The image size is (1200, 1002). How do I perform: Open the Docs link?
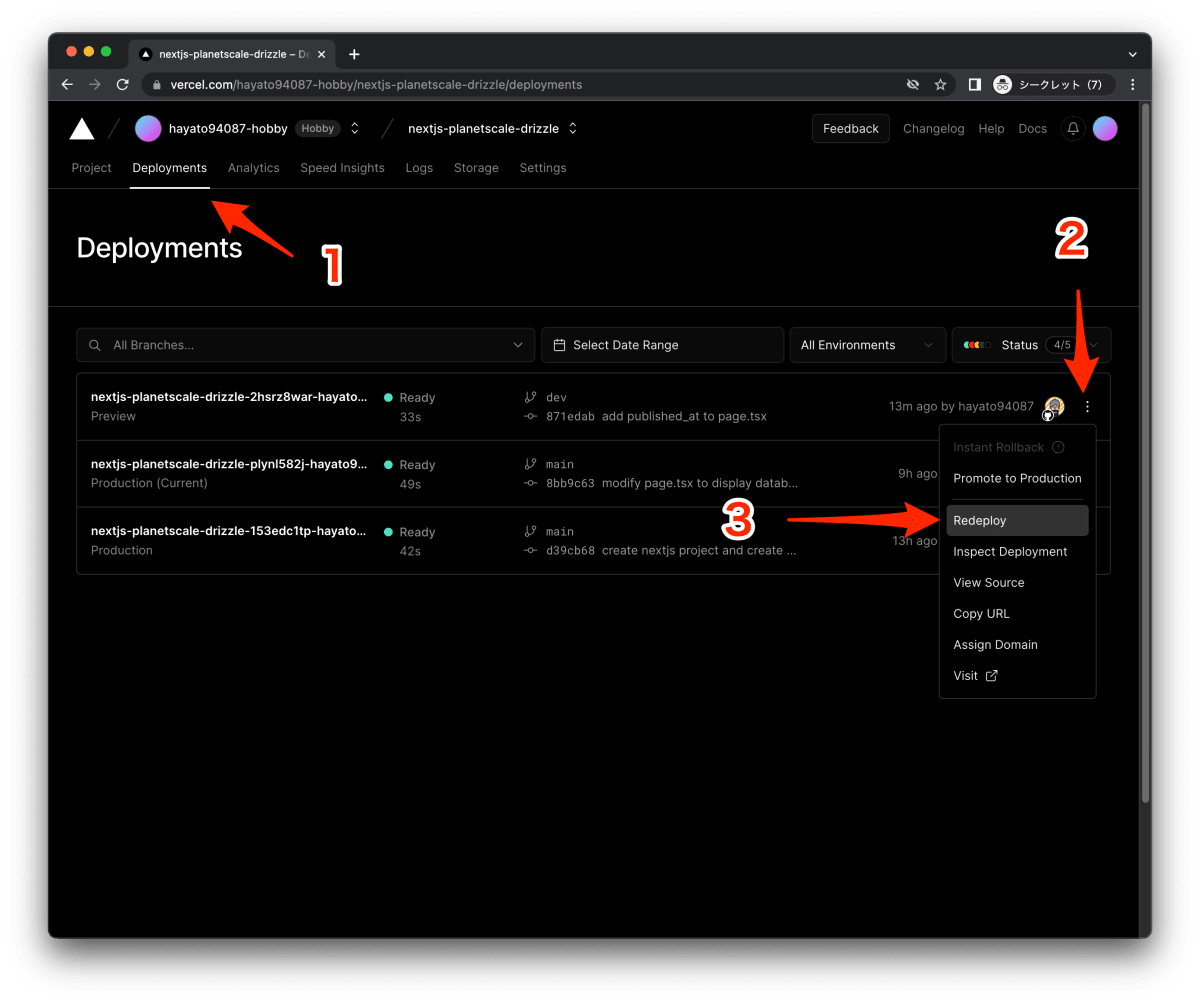tap(1033, 128)
